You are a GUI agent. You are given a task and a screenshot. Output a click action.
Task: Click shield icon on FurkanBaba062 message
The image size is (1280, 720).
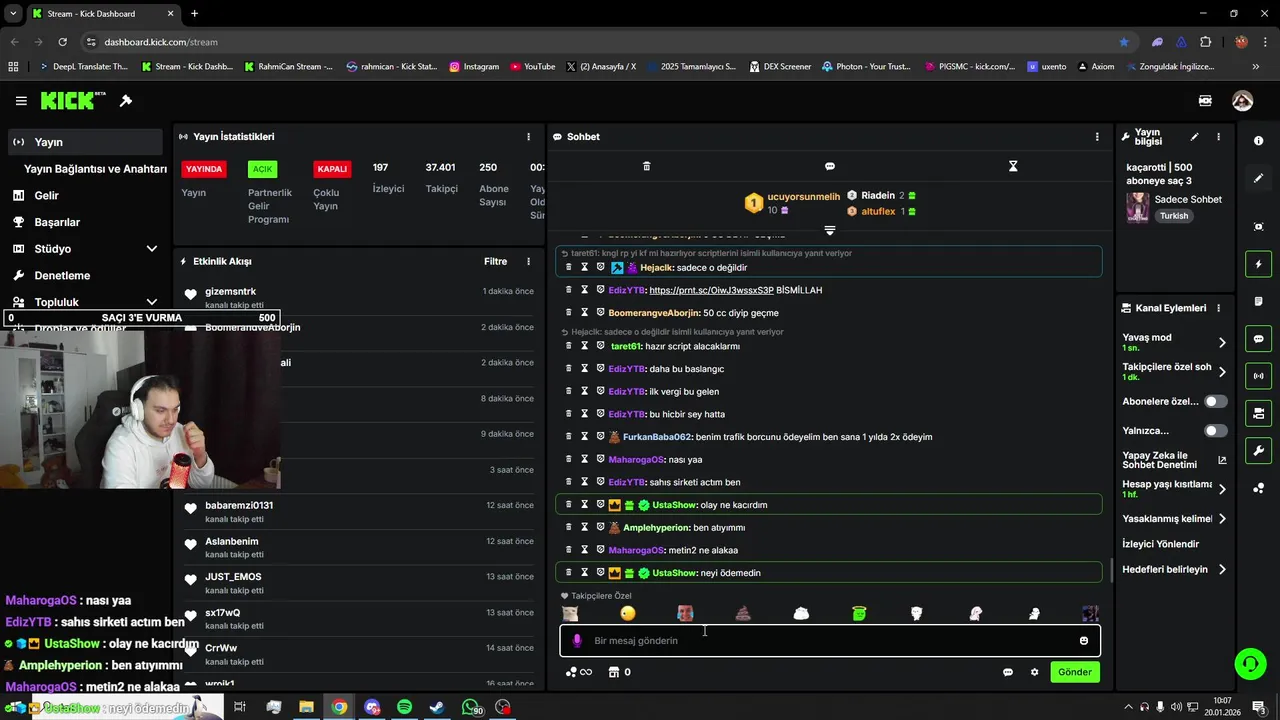pos(601,437)
